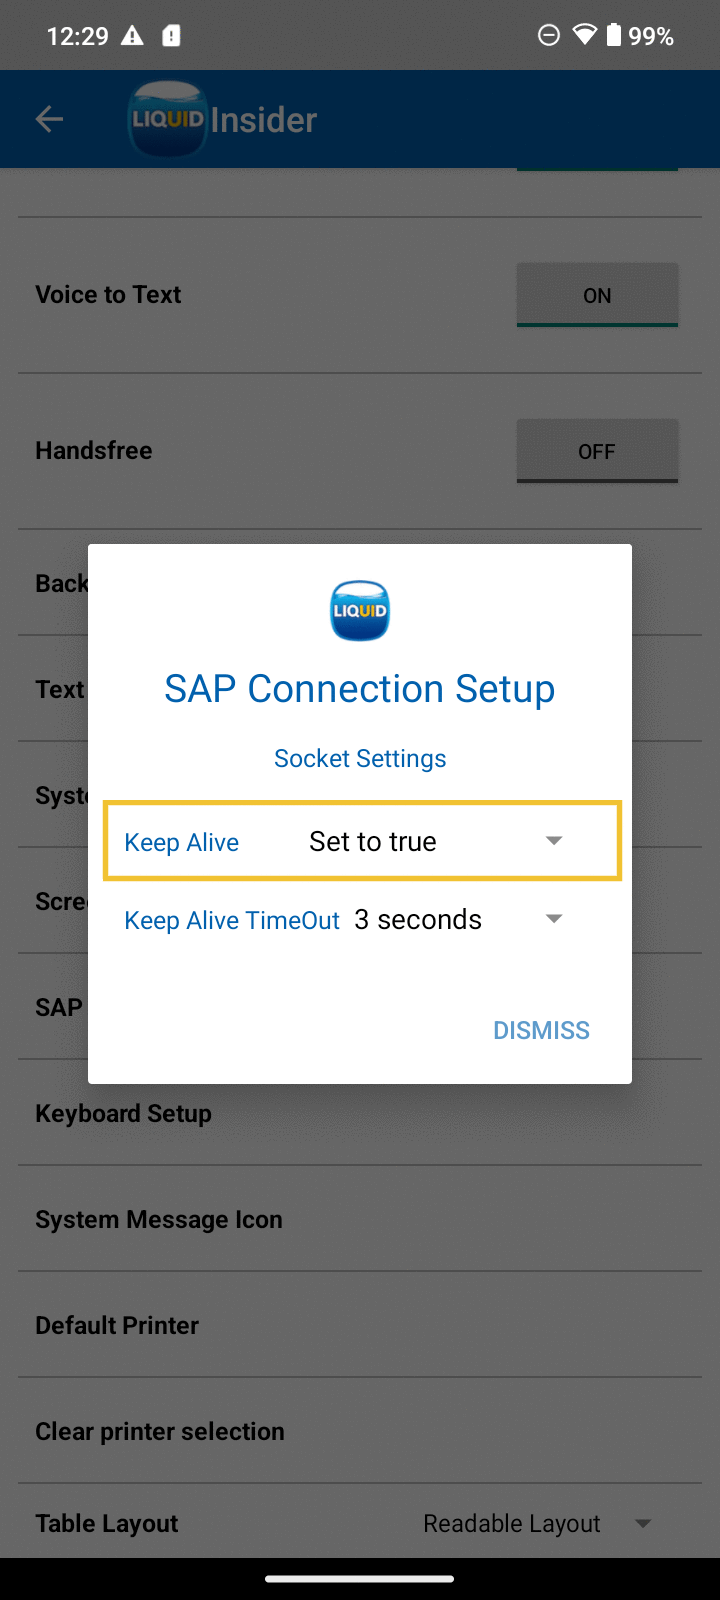Open System Message Icon setting

click(159, 1219)
